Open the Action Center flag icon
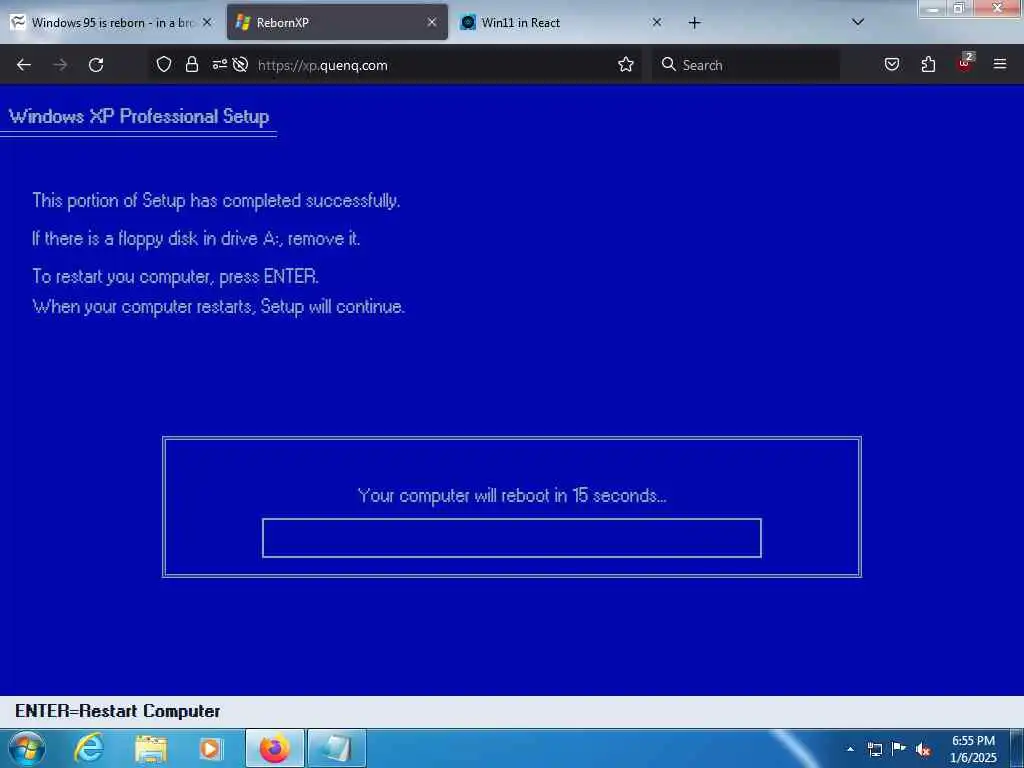Viewport: 1024px width, 768px height. tap(899, 749)
